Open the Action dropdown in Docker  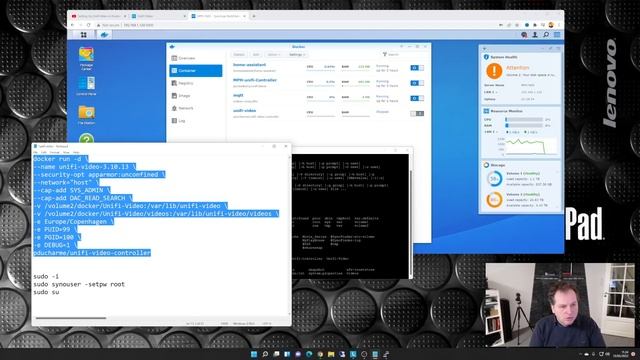coord(273,54)
